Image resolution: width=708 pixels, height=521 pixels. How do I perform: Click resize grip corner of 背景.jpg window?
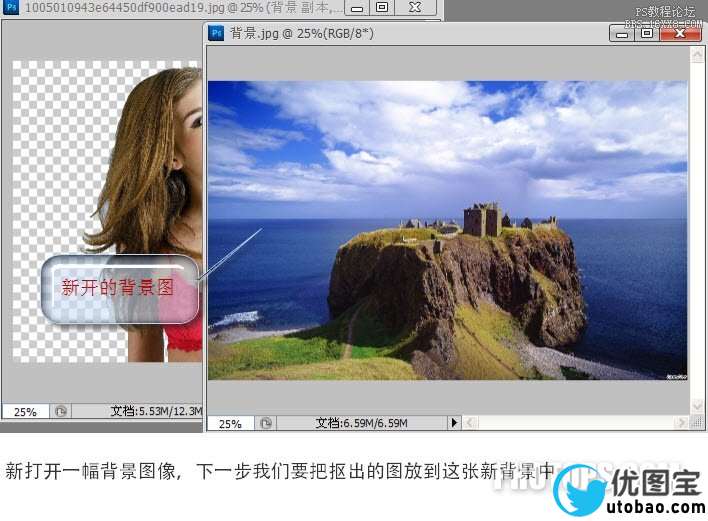(697, 423)
